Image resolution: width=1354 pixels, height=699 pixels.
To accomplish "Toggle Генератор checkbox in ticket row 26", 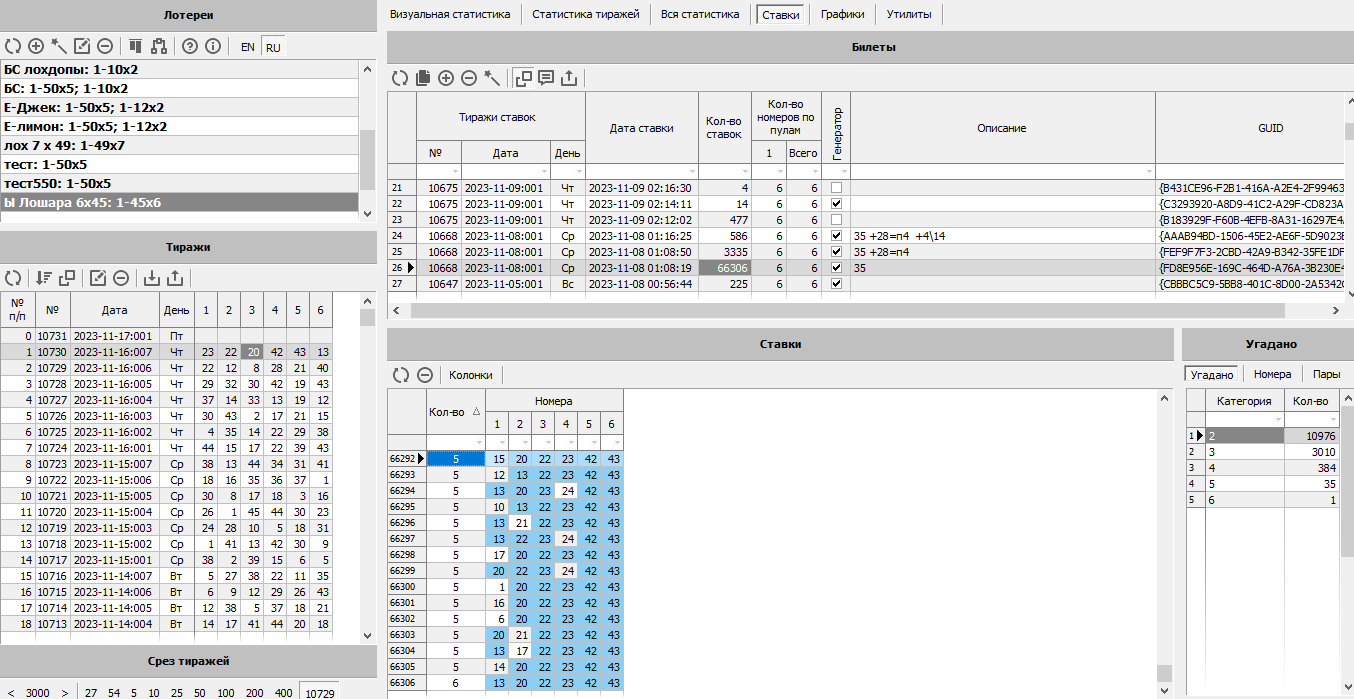I will (x=836, y=268).
